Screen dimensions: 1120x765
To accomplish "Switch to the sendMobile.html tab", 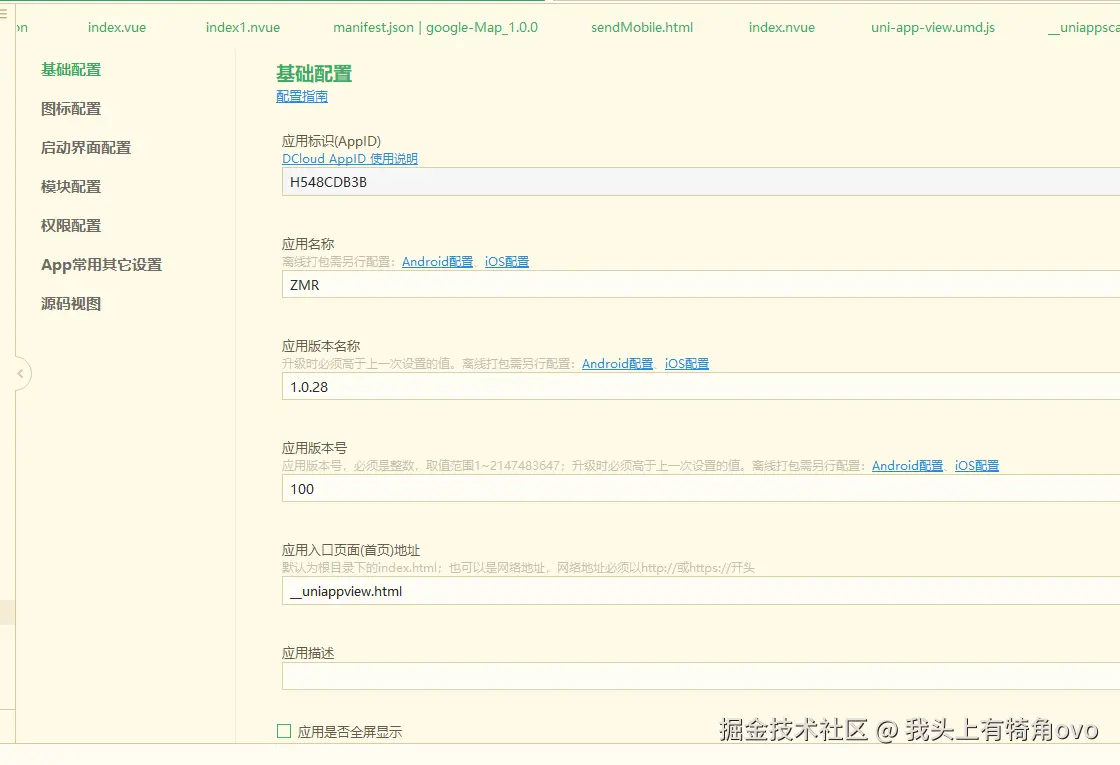I will 641,27.
